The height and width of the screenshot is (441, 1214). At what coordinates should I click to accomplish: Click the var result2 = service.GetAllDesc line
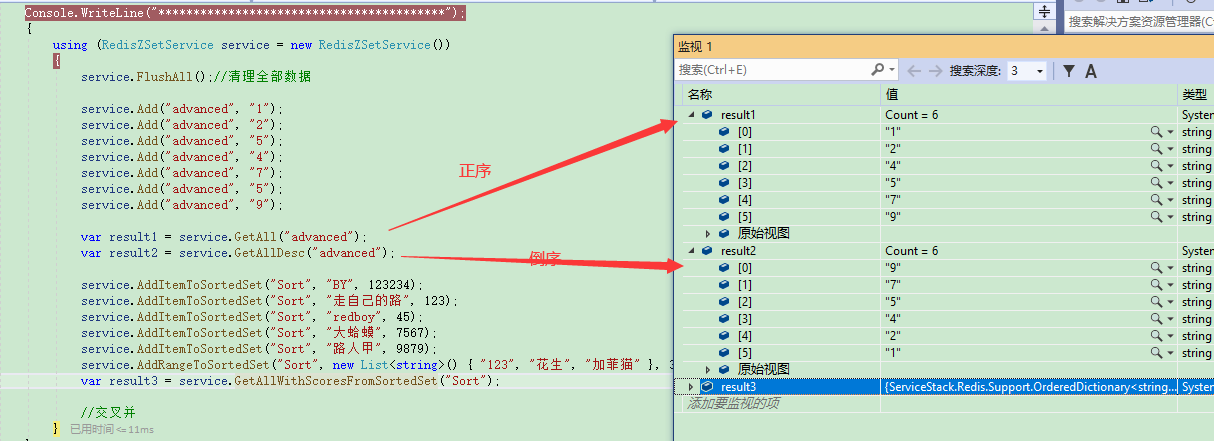pyautogui.click(x=239, y=253)
